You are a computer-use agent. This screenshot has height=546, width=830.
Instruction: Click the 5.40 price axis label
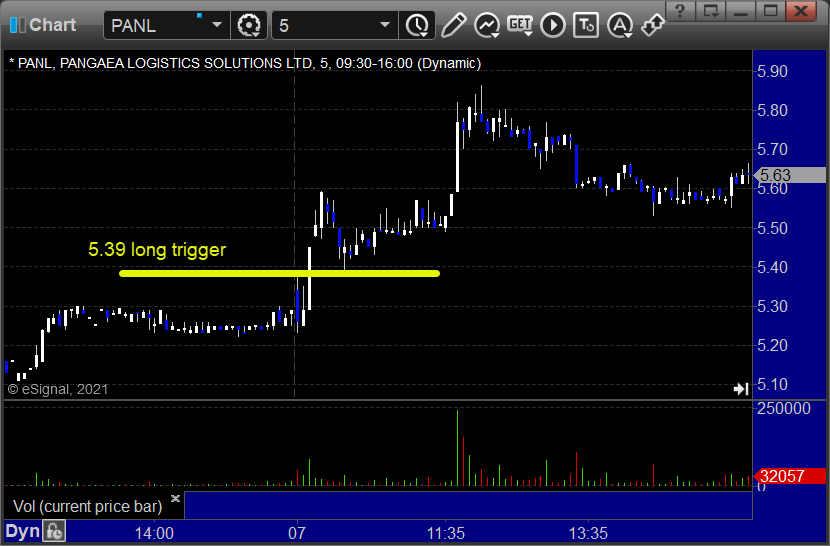pyautogui.click(x=772, y=267)
